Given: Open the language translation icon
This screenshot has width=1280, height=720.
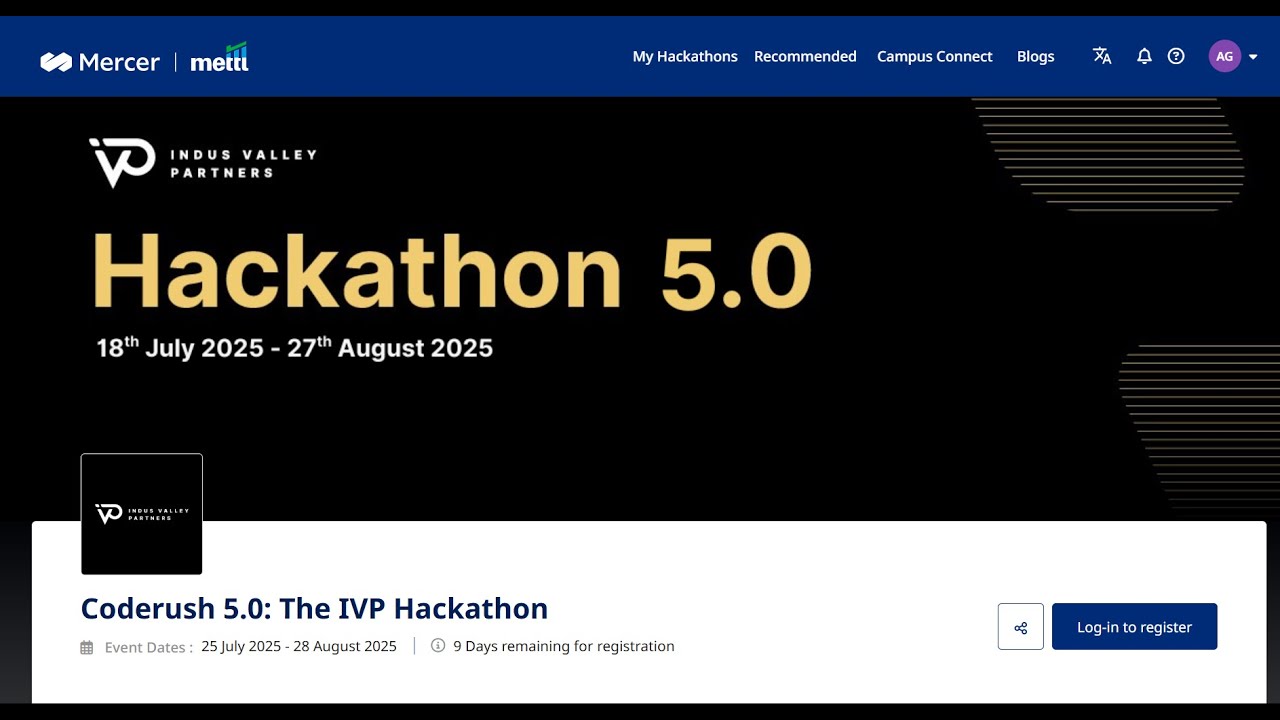Looking at the screenshot, I should click(1102, 56).
